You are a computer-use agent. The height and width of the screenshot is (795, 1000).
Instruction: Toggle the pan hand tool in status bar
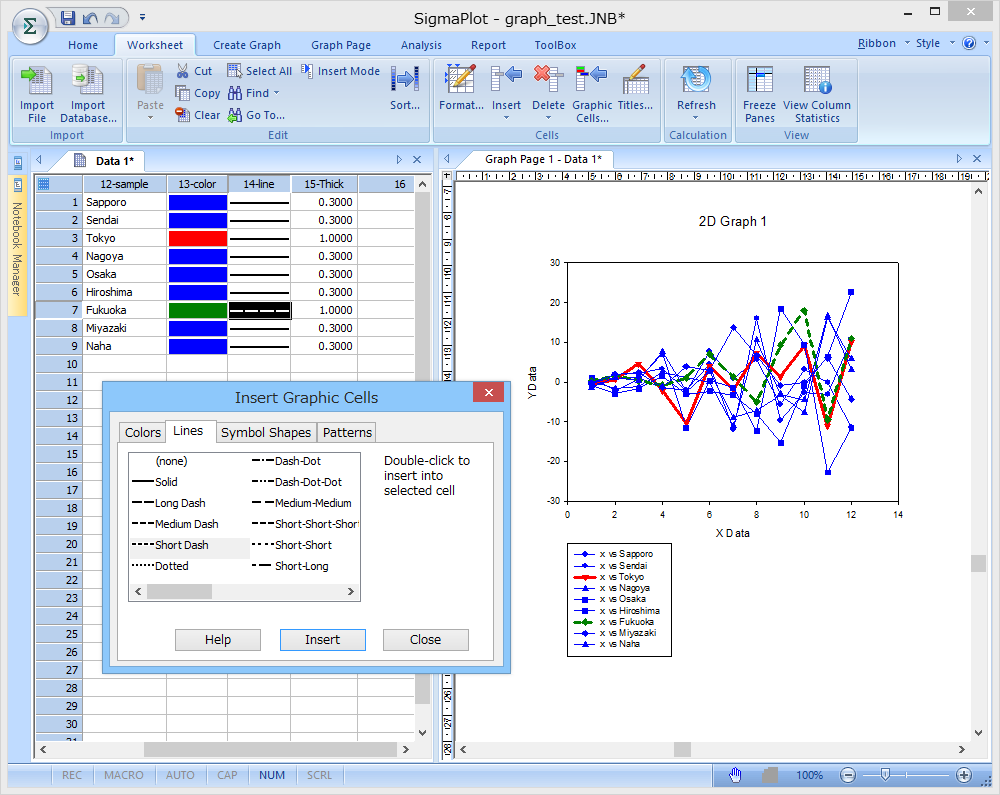point(736,775)
